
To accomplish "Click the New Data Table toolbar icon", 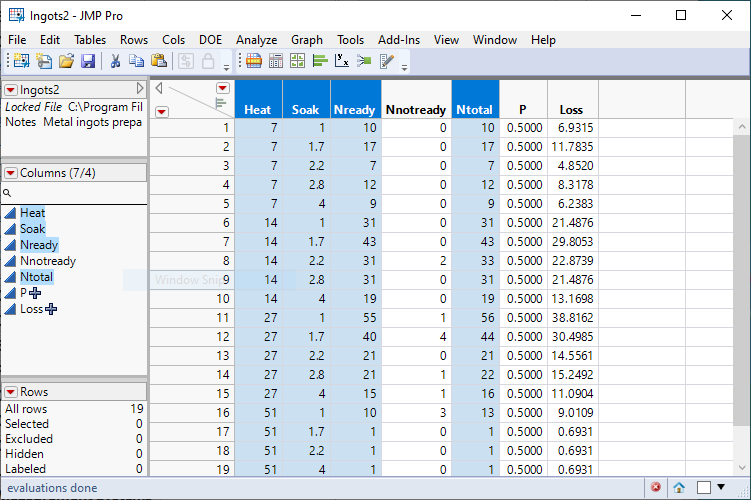I will [21, 61].
